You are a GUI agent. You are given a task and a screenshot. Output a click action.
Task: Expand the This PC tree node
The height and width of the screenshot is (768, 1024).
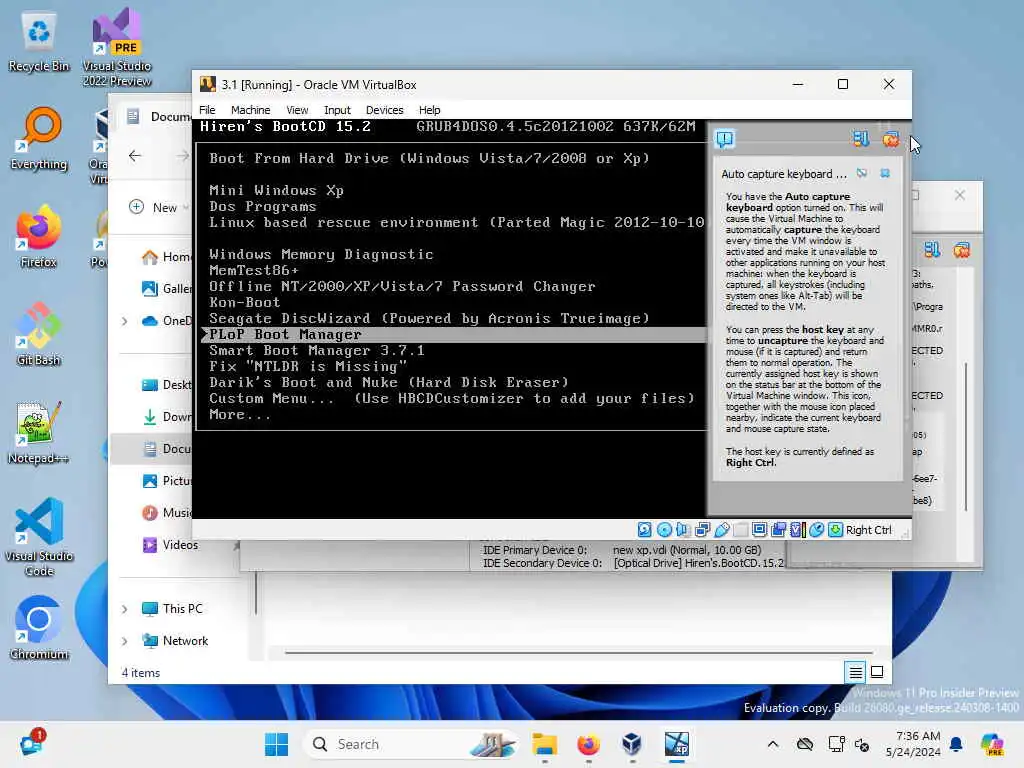[x=125, y=609]
